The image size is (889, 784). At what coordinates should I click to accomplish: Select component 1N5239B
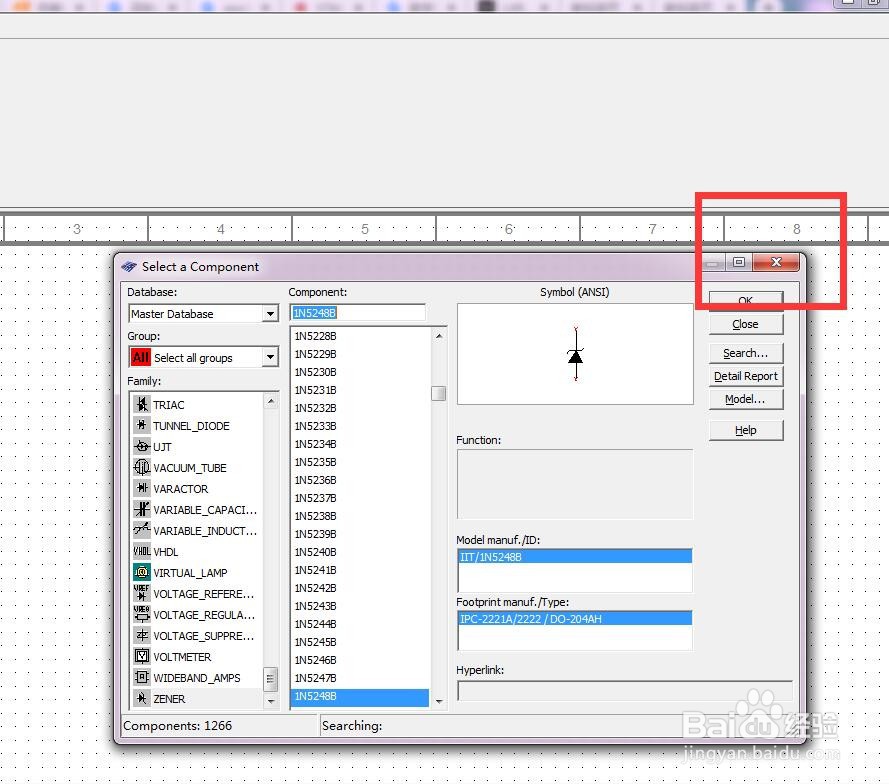coord(315,534)
